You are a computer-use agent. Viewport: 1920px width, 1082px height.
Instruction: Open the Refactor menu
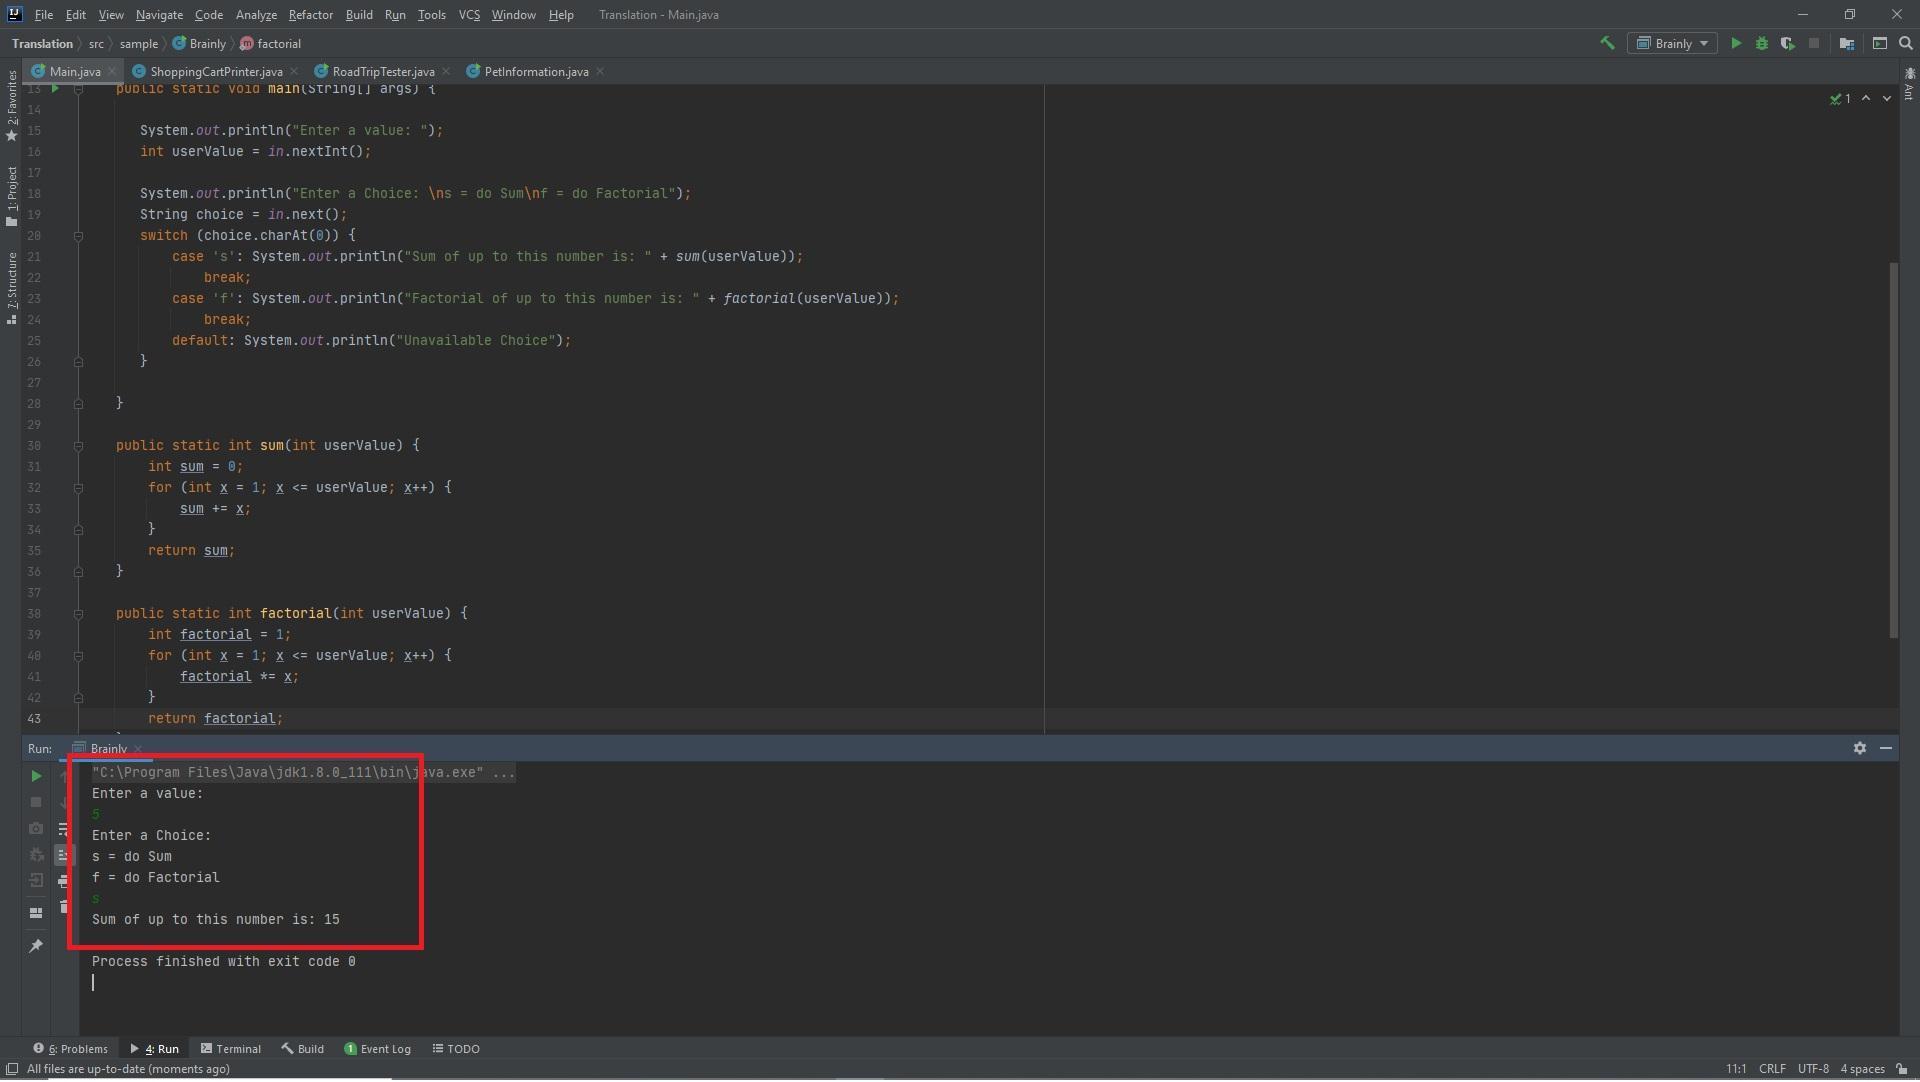coord(310,15)
